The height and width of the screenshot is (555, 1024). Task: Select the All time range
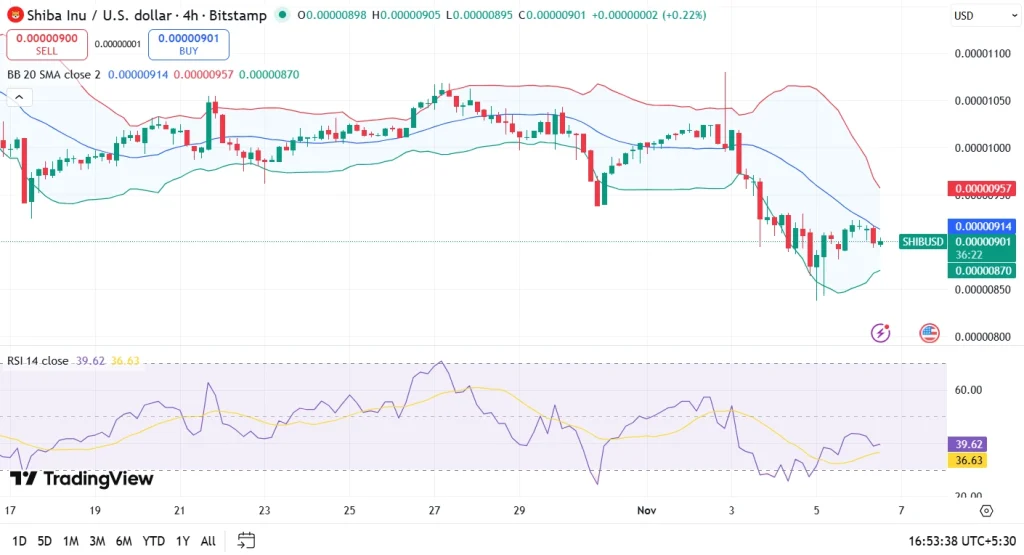click(208, 541)
